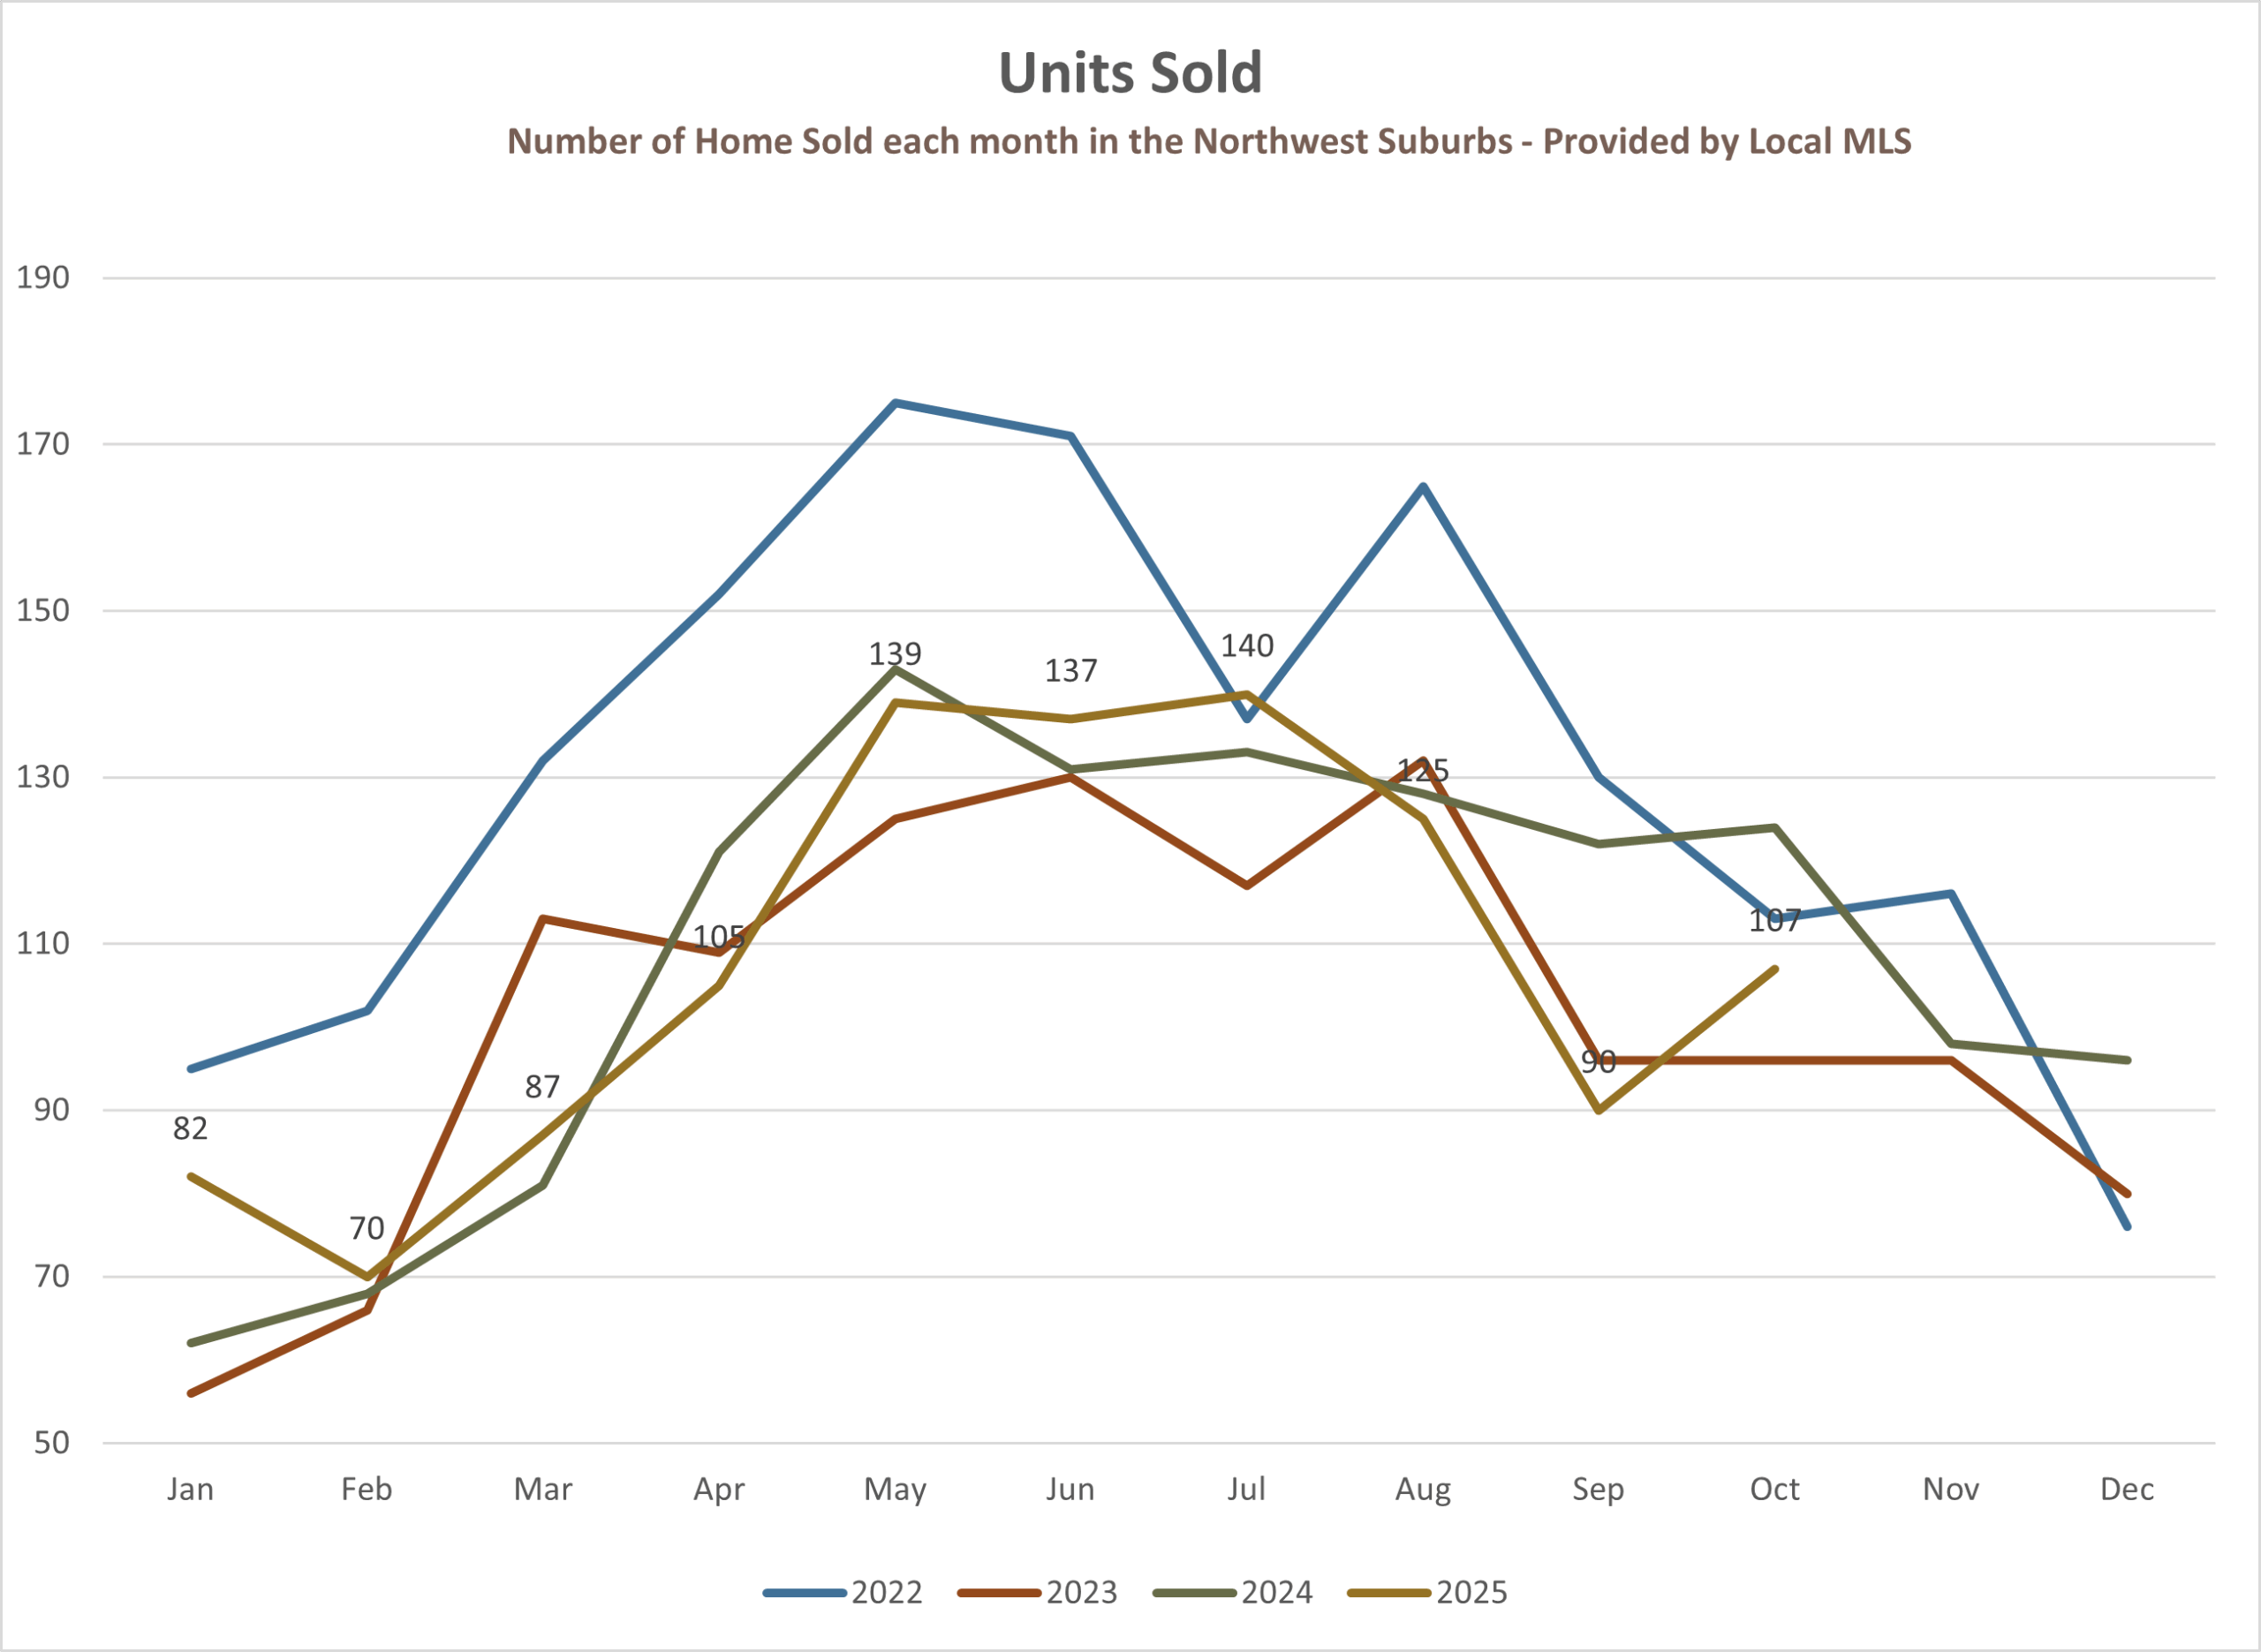Select the Northwest Suburbs subtitle text
Screen dimensions: 2261x1652
(x=1209, y=141)
